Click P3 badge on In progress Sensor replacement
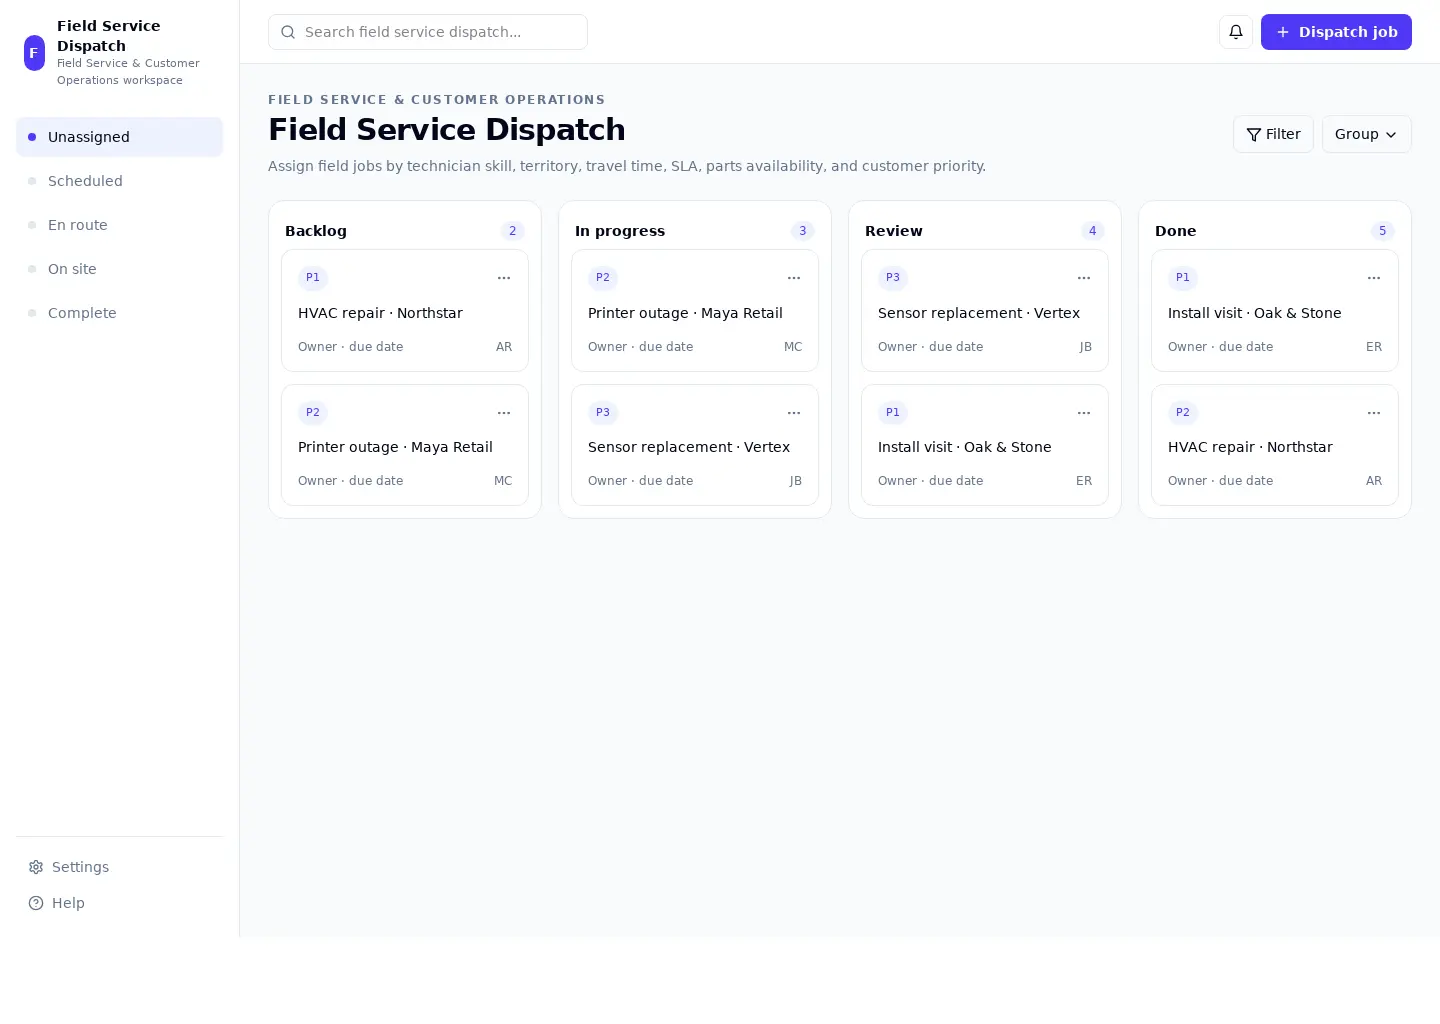Screen dimensions: 1440x1024 pos(603,413)
